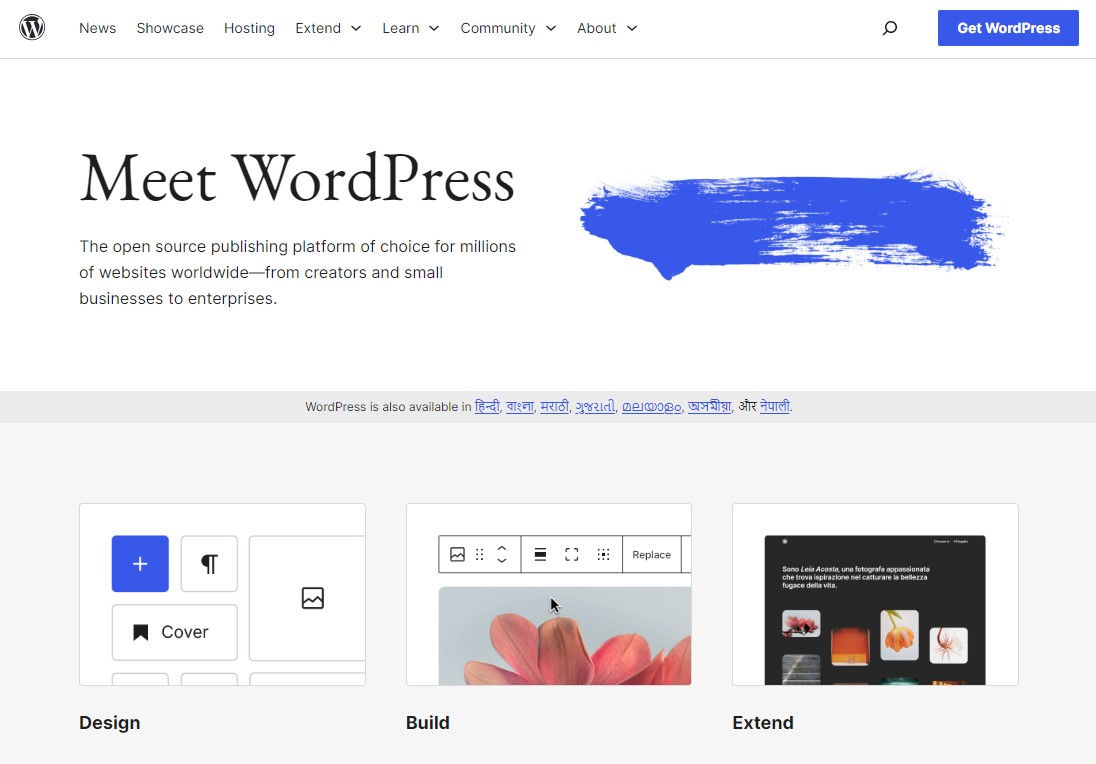Expand the Learn menu chevron
The image size is (1096, 764).
click(434, 29)
